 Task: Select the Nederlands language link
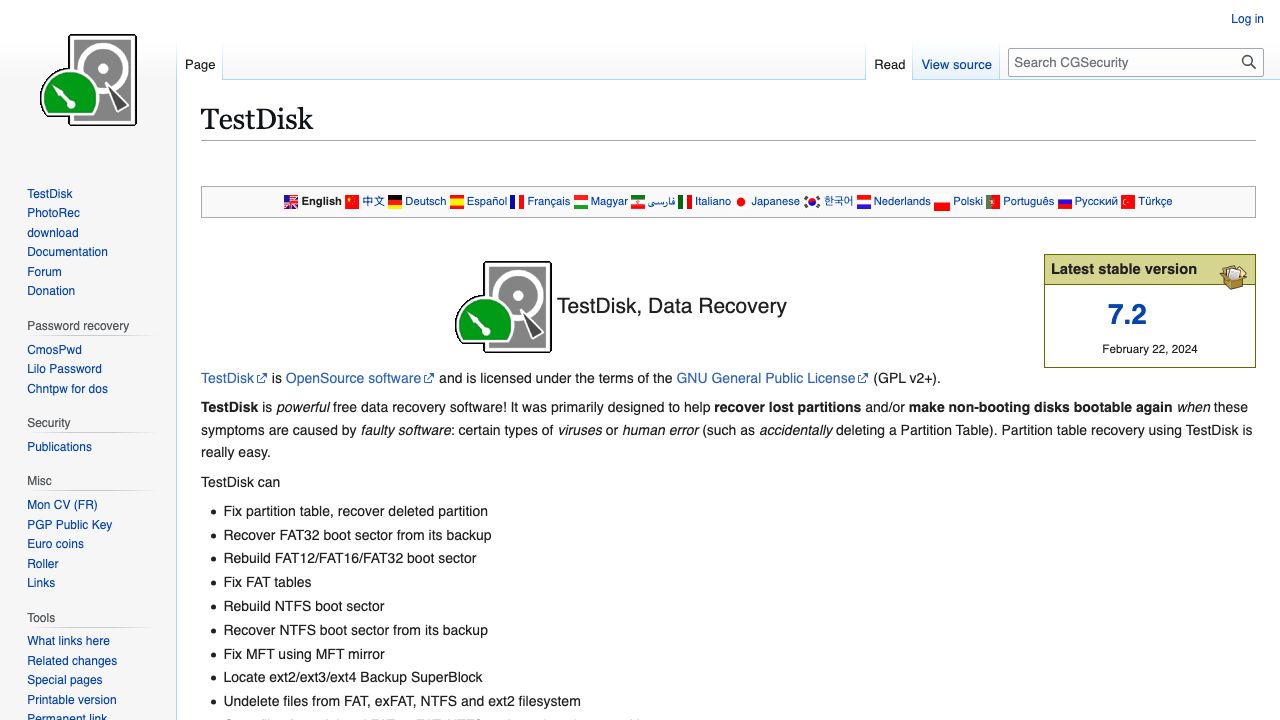[x=902, y=202]
